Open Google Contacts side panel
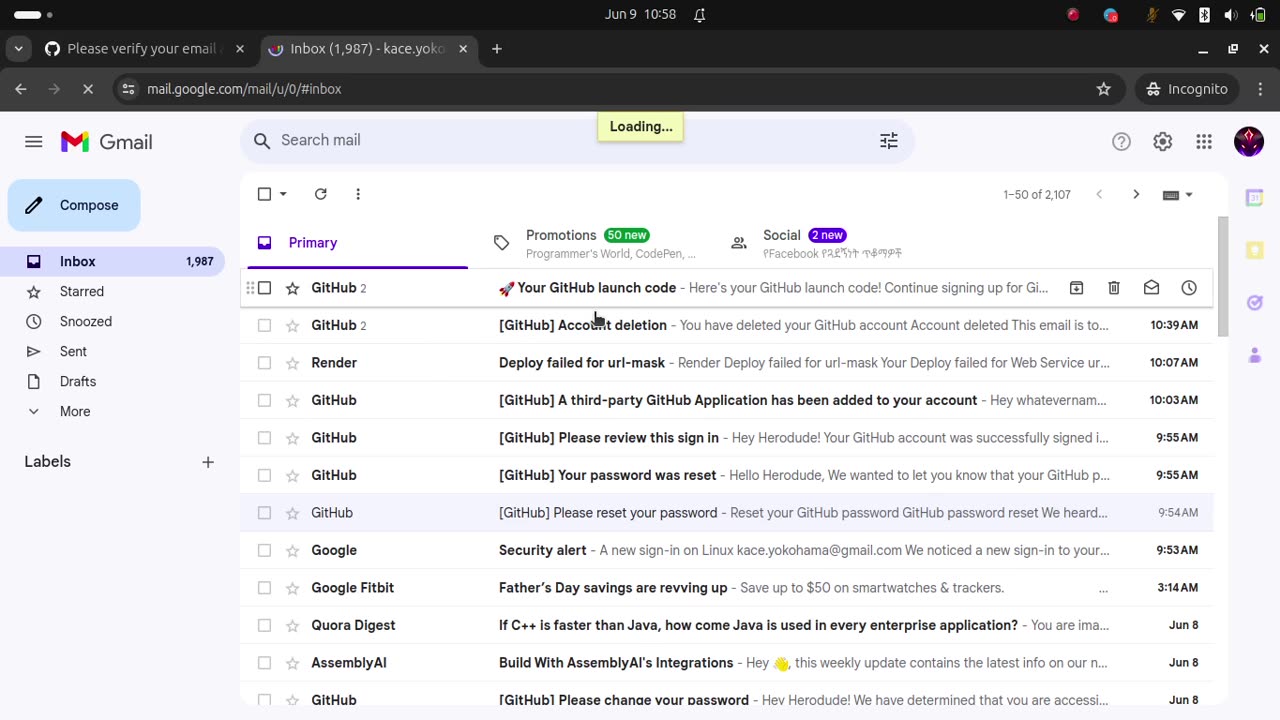This screenshot has height=720, width=1280. click(1254, 354)
